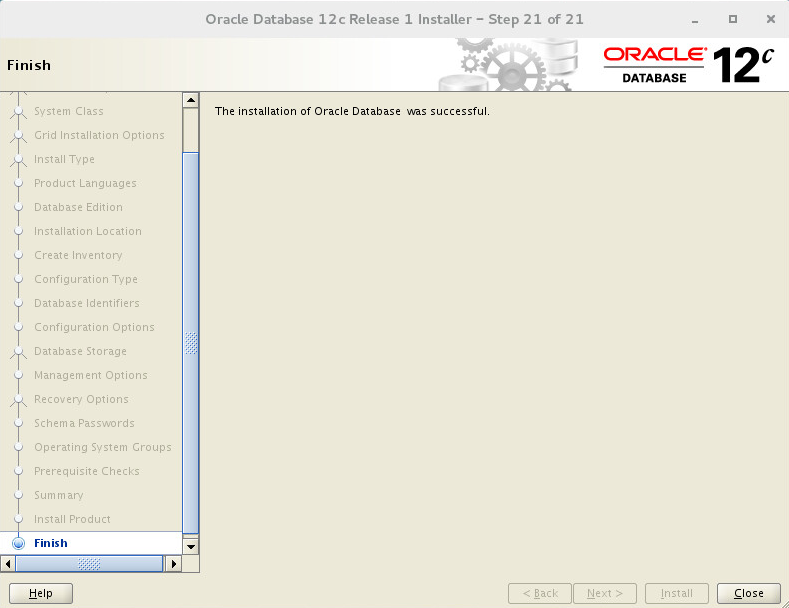Select Schema Passwords step
Screen dimensions: 789x608
pos(84,423)
